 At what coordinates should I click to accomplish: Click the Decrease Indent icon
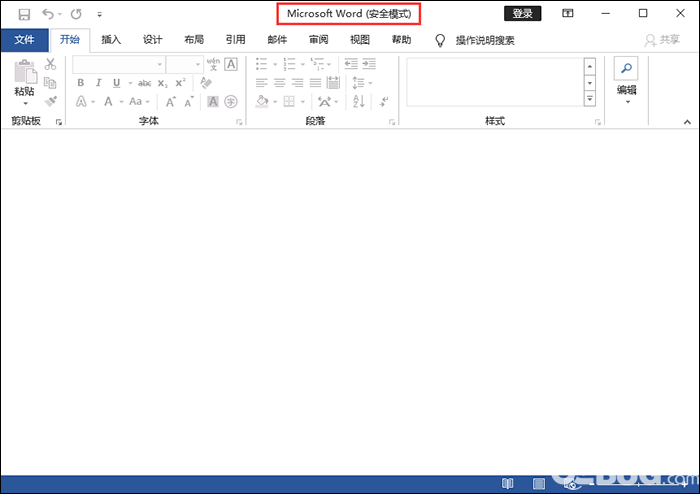pyautogui.click(x=351, y=64)
